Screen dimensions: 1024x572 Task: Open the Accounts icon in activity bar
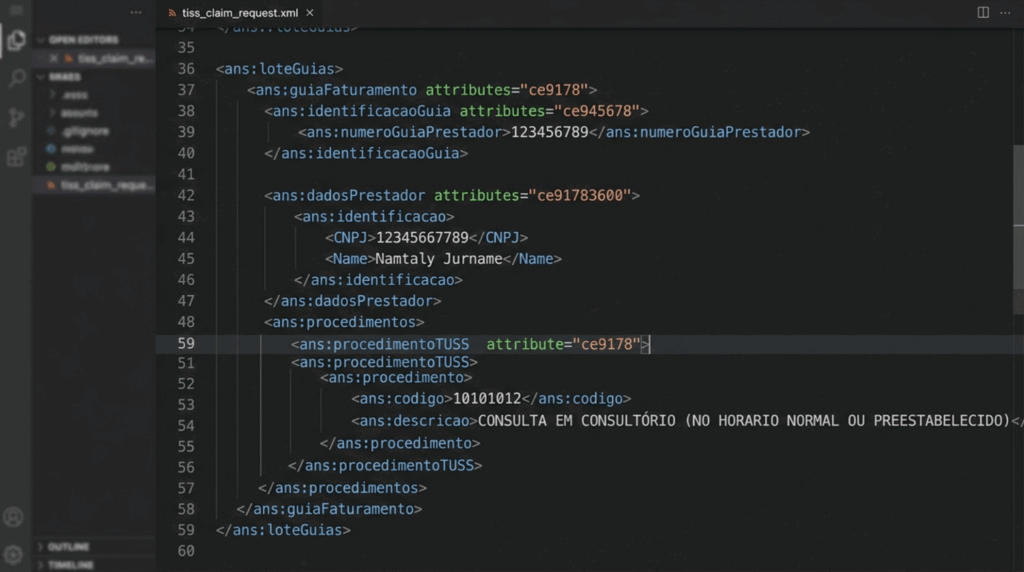[13, 517]
